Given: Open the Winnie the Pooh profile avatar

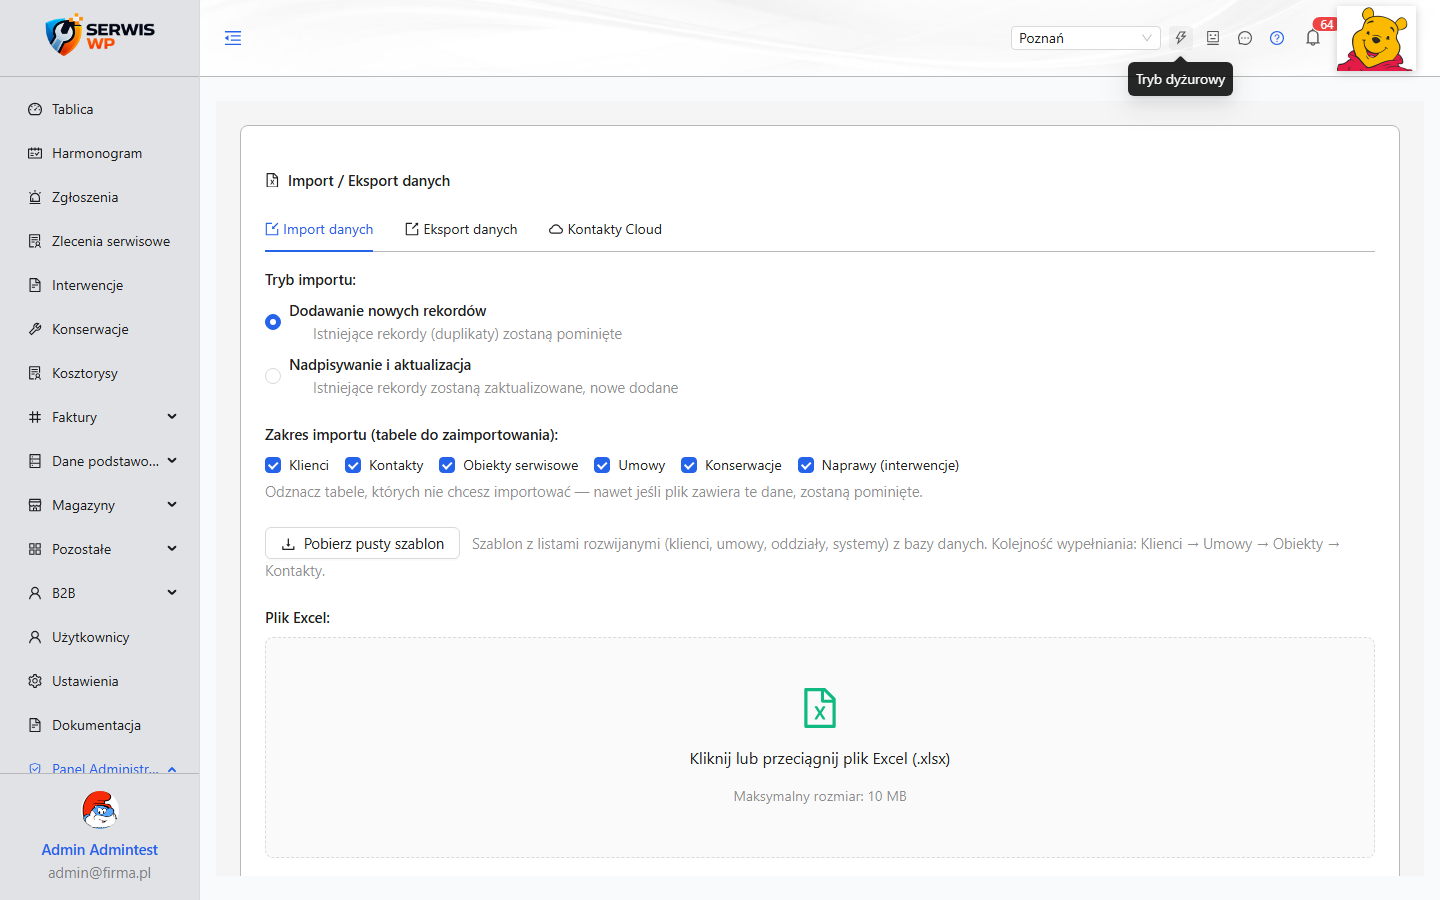Looking at the screenshot, I should 1376,38.
